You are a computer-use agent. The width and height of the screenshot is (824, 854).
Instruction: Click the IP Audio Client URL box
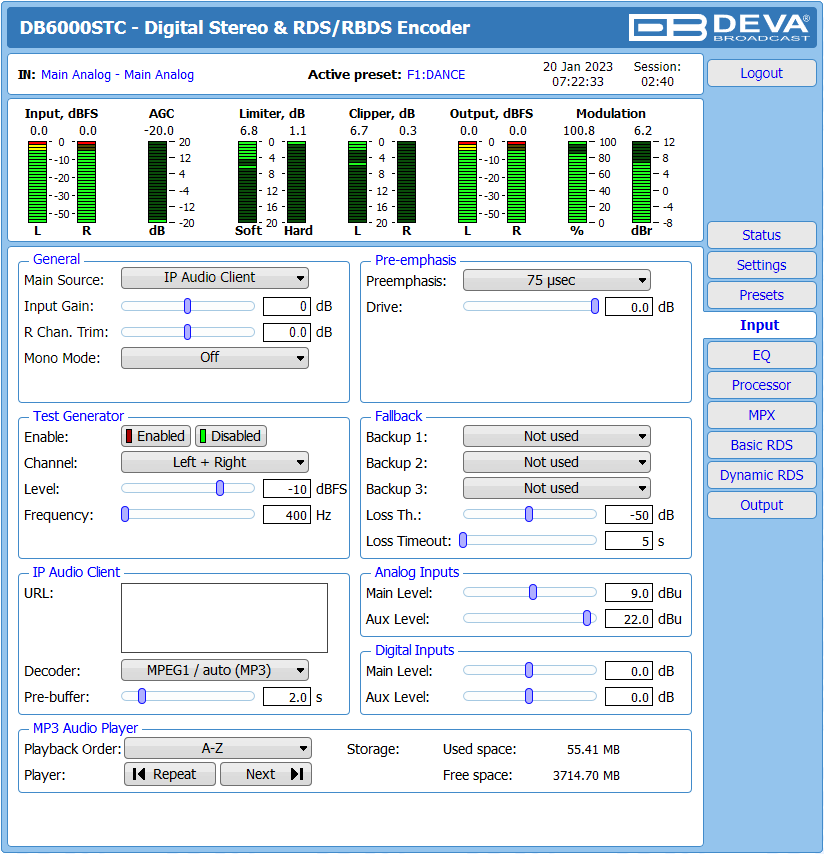point(224,618)
